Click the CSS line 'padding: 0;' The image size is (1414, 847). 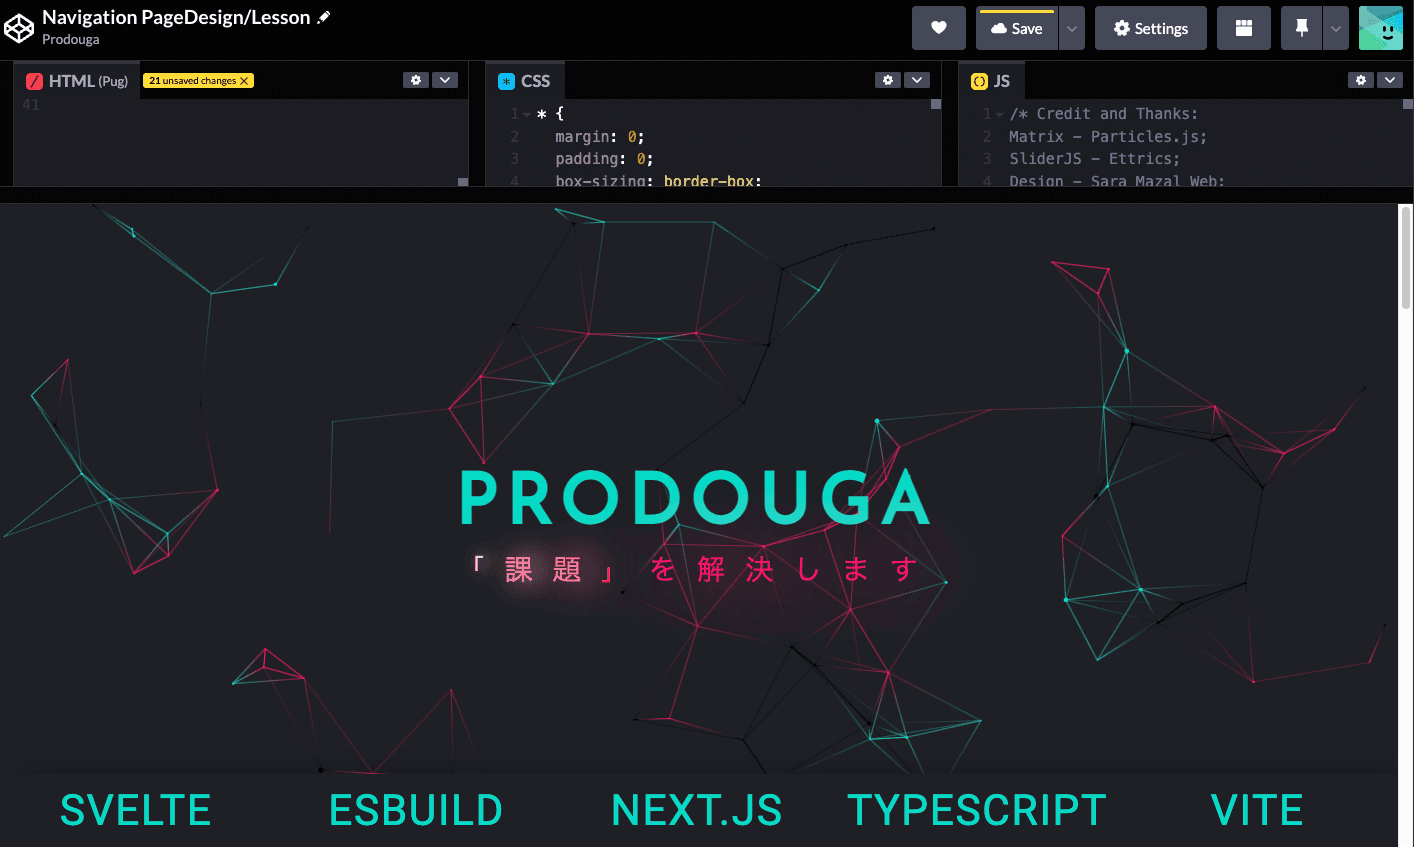604,159
